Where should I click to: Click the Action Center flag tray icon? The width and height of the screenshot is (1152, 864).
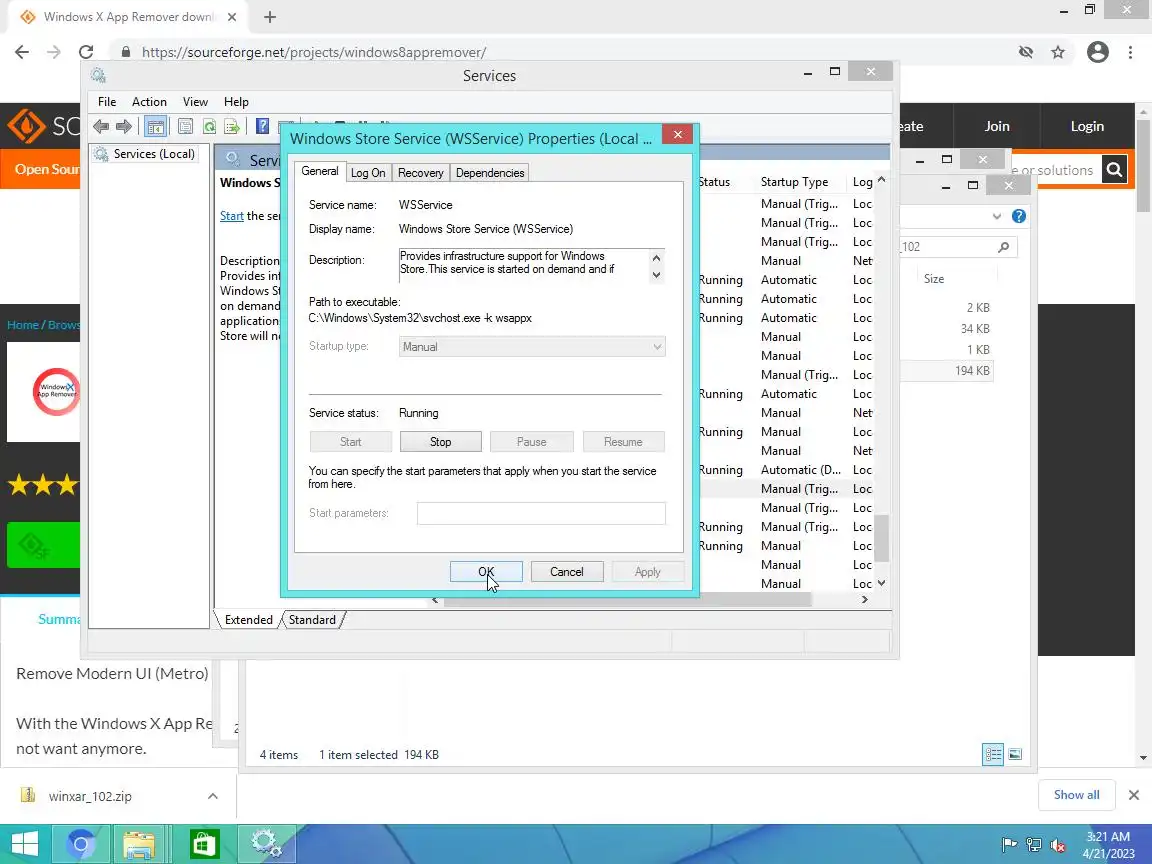(x=1009, y=845)
